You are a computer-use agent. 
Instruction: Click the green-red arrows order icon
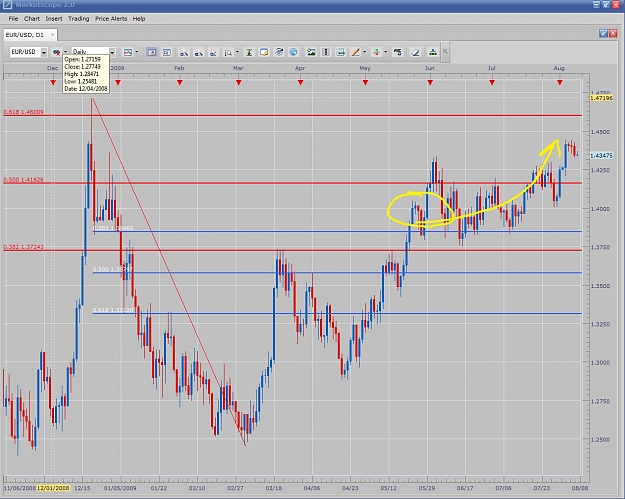pos(376,52)
